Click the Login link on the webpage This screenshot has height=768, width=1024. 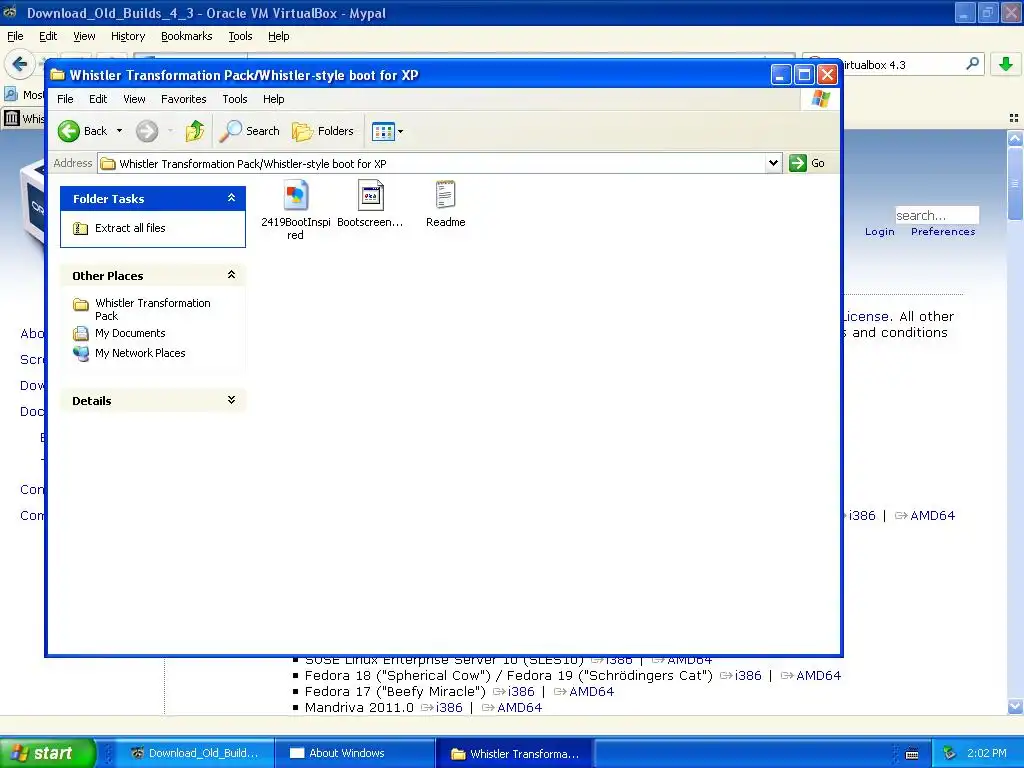880,232
